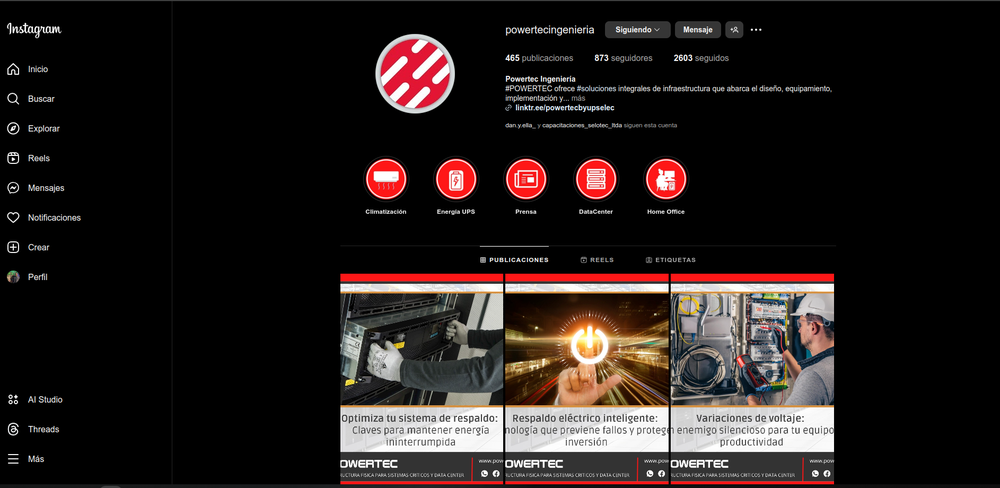This screenshot has width=1000, height=488.
Task: Switch to the REELS tab
Action: pyautogui.click(x=597, y=260)
